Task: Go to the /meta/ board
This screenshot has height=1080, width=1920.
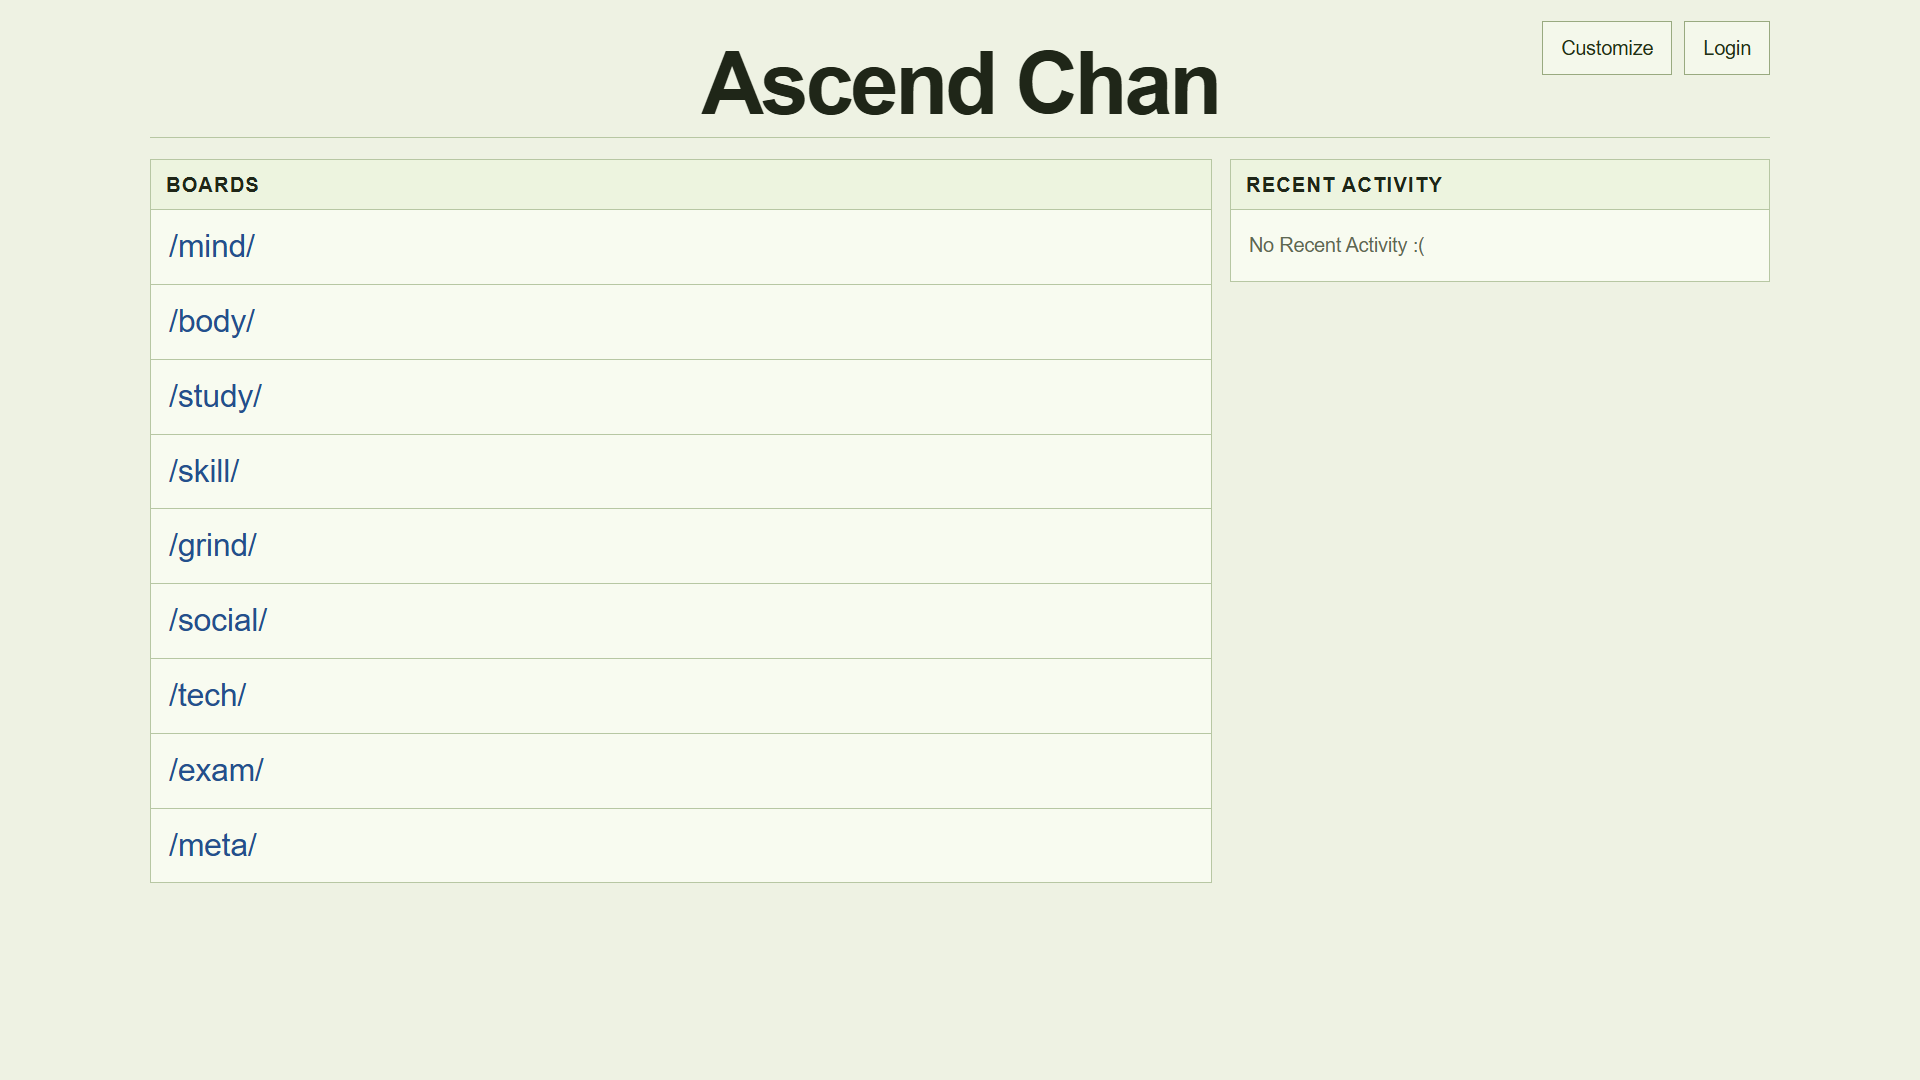Action: 213,846
